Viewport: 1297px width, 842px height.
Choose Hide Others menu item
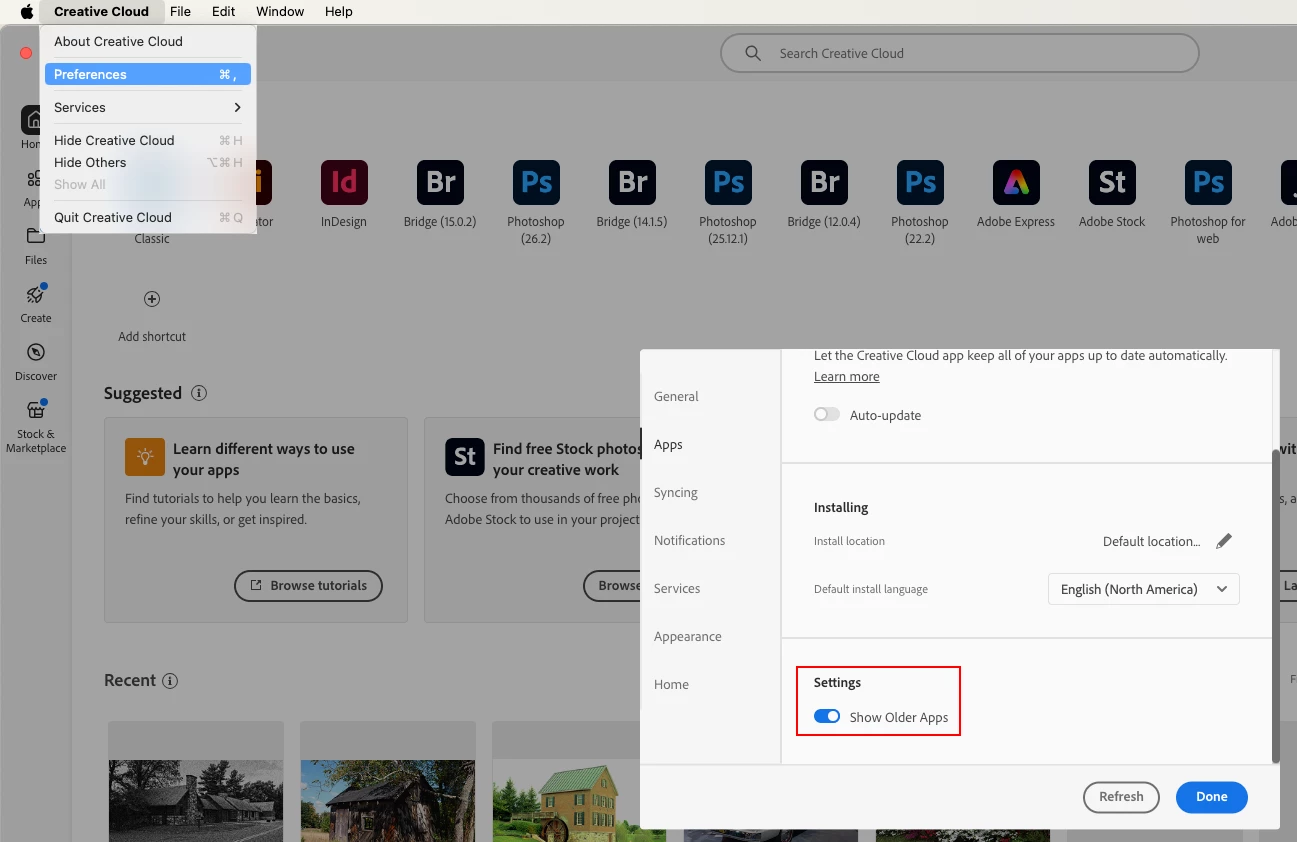[148, 162]
